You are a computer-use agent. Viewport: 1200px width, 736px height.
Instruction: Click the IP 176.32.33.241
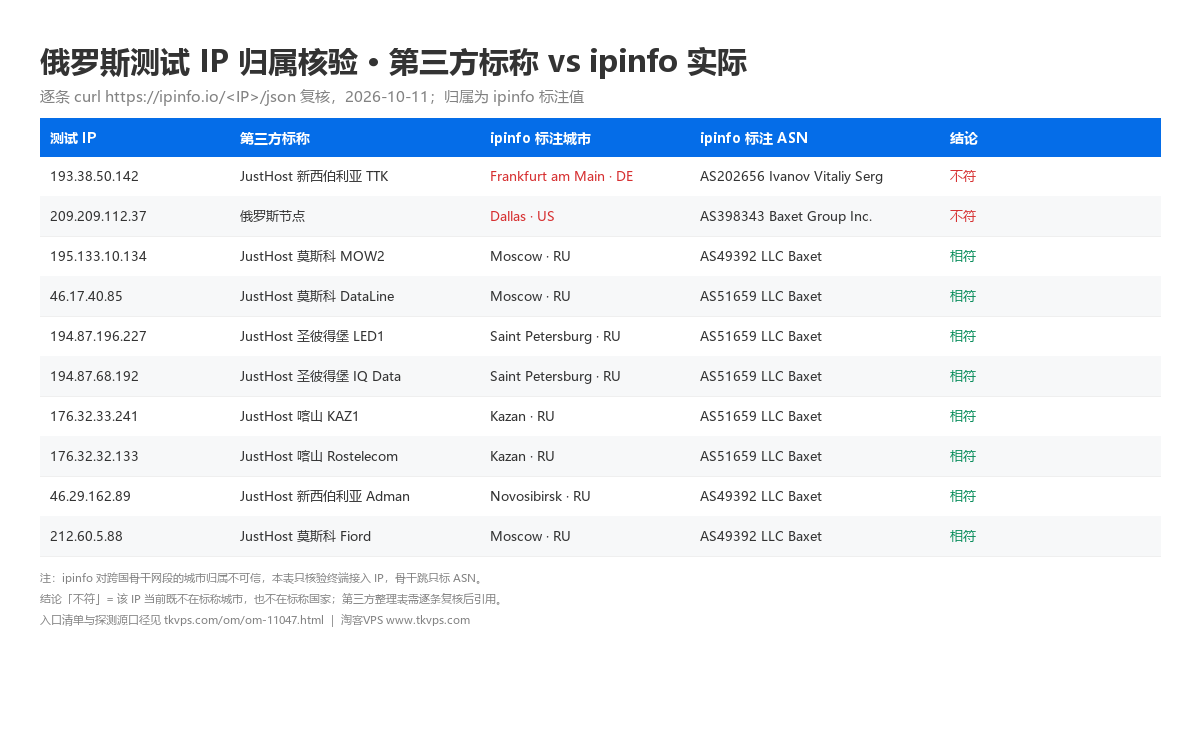point(94,416)
